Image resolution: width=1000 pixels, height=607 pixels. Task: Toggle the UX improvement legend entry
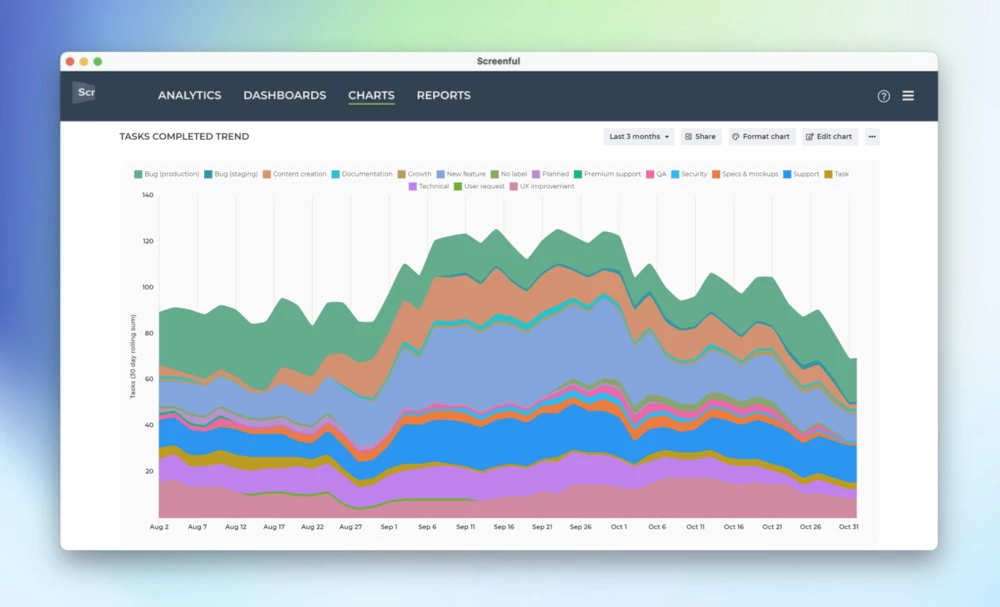point(542,186)
